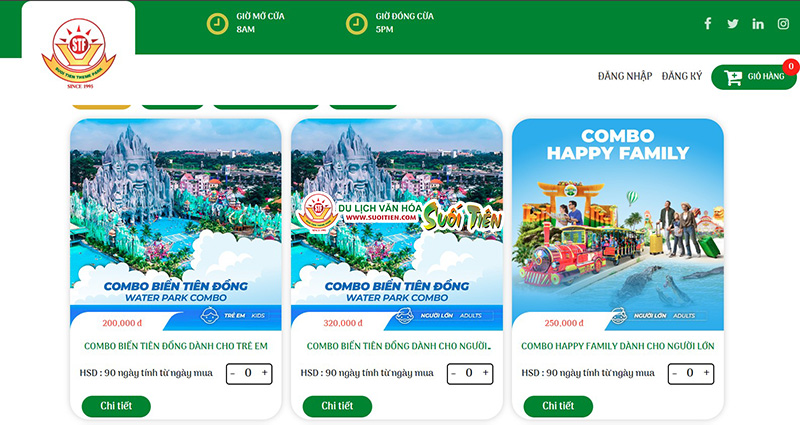Click Chi tiết under the 320,000 đ combo
Screen dimensions: 800x425
(x=337, y=406)
